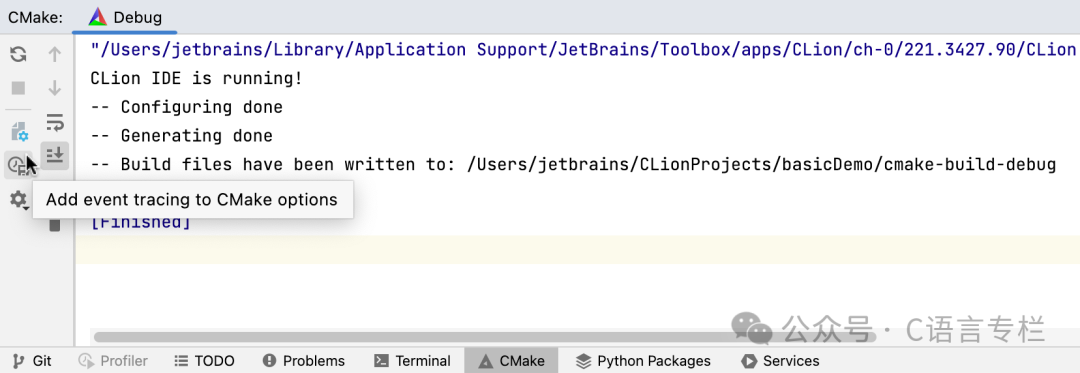Click the CLion executable path line
1080x373 pixels.
pos(583,50)
